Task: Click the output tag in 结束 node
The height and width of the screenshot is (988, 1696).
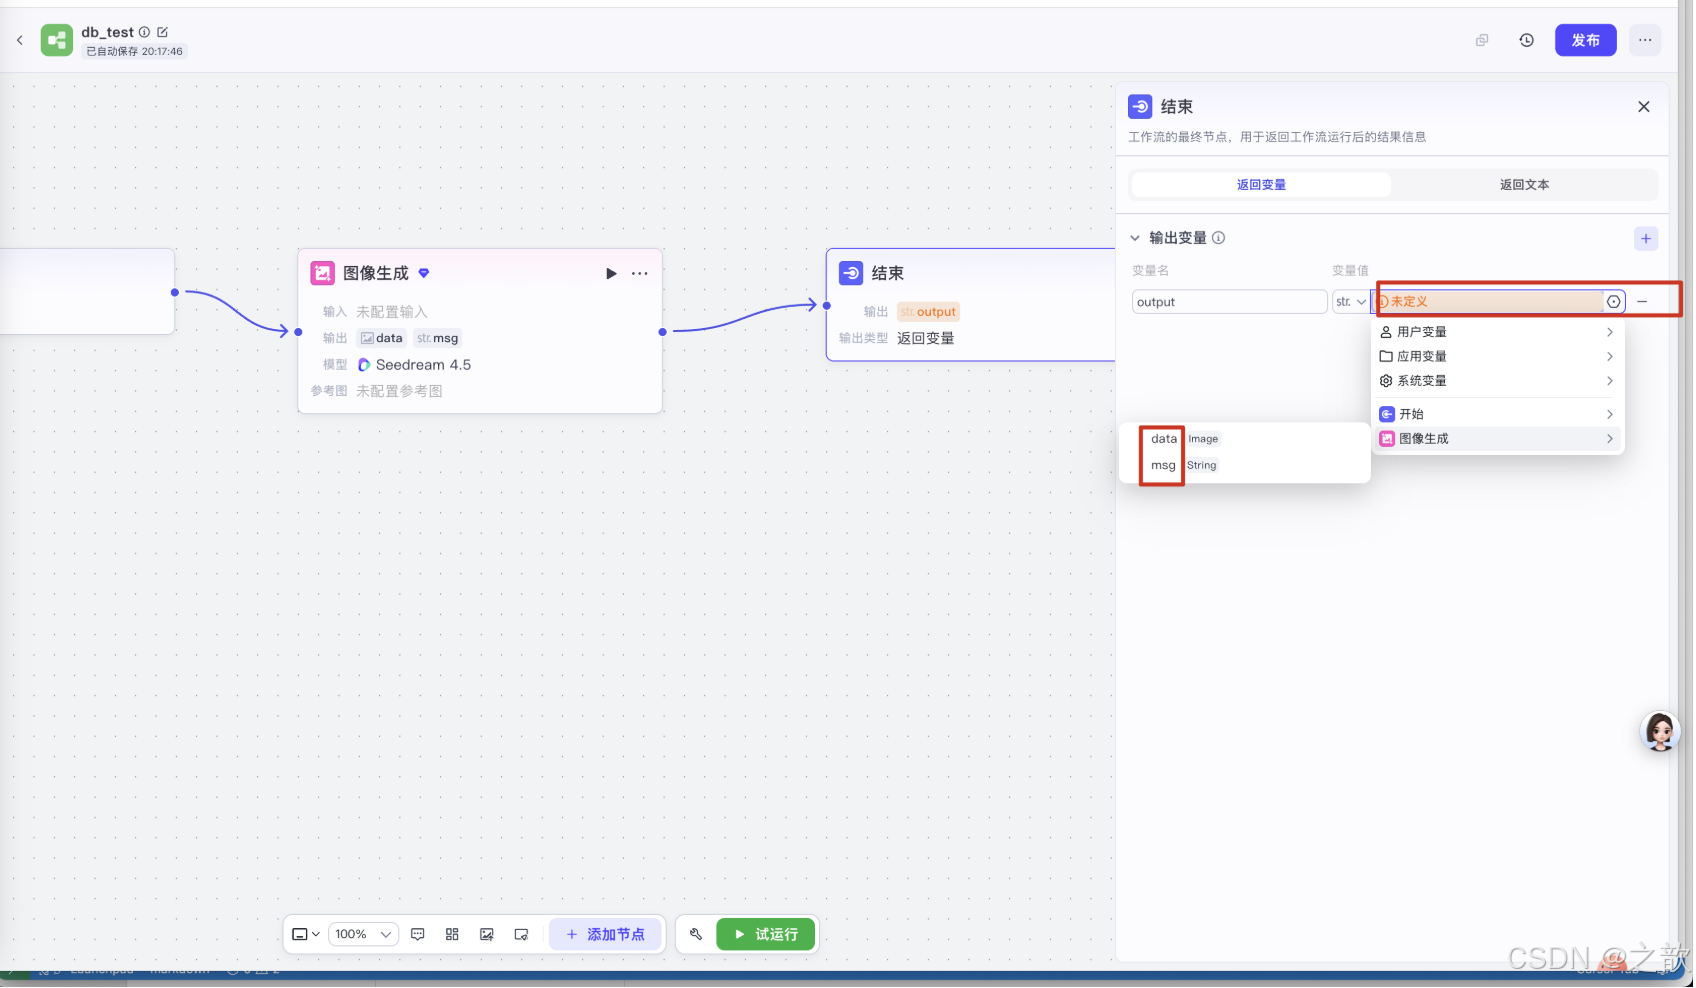Action: (x=928, y=312)
